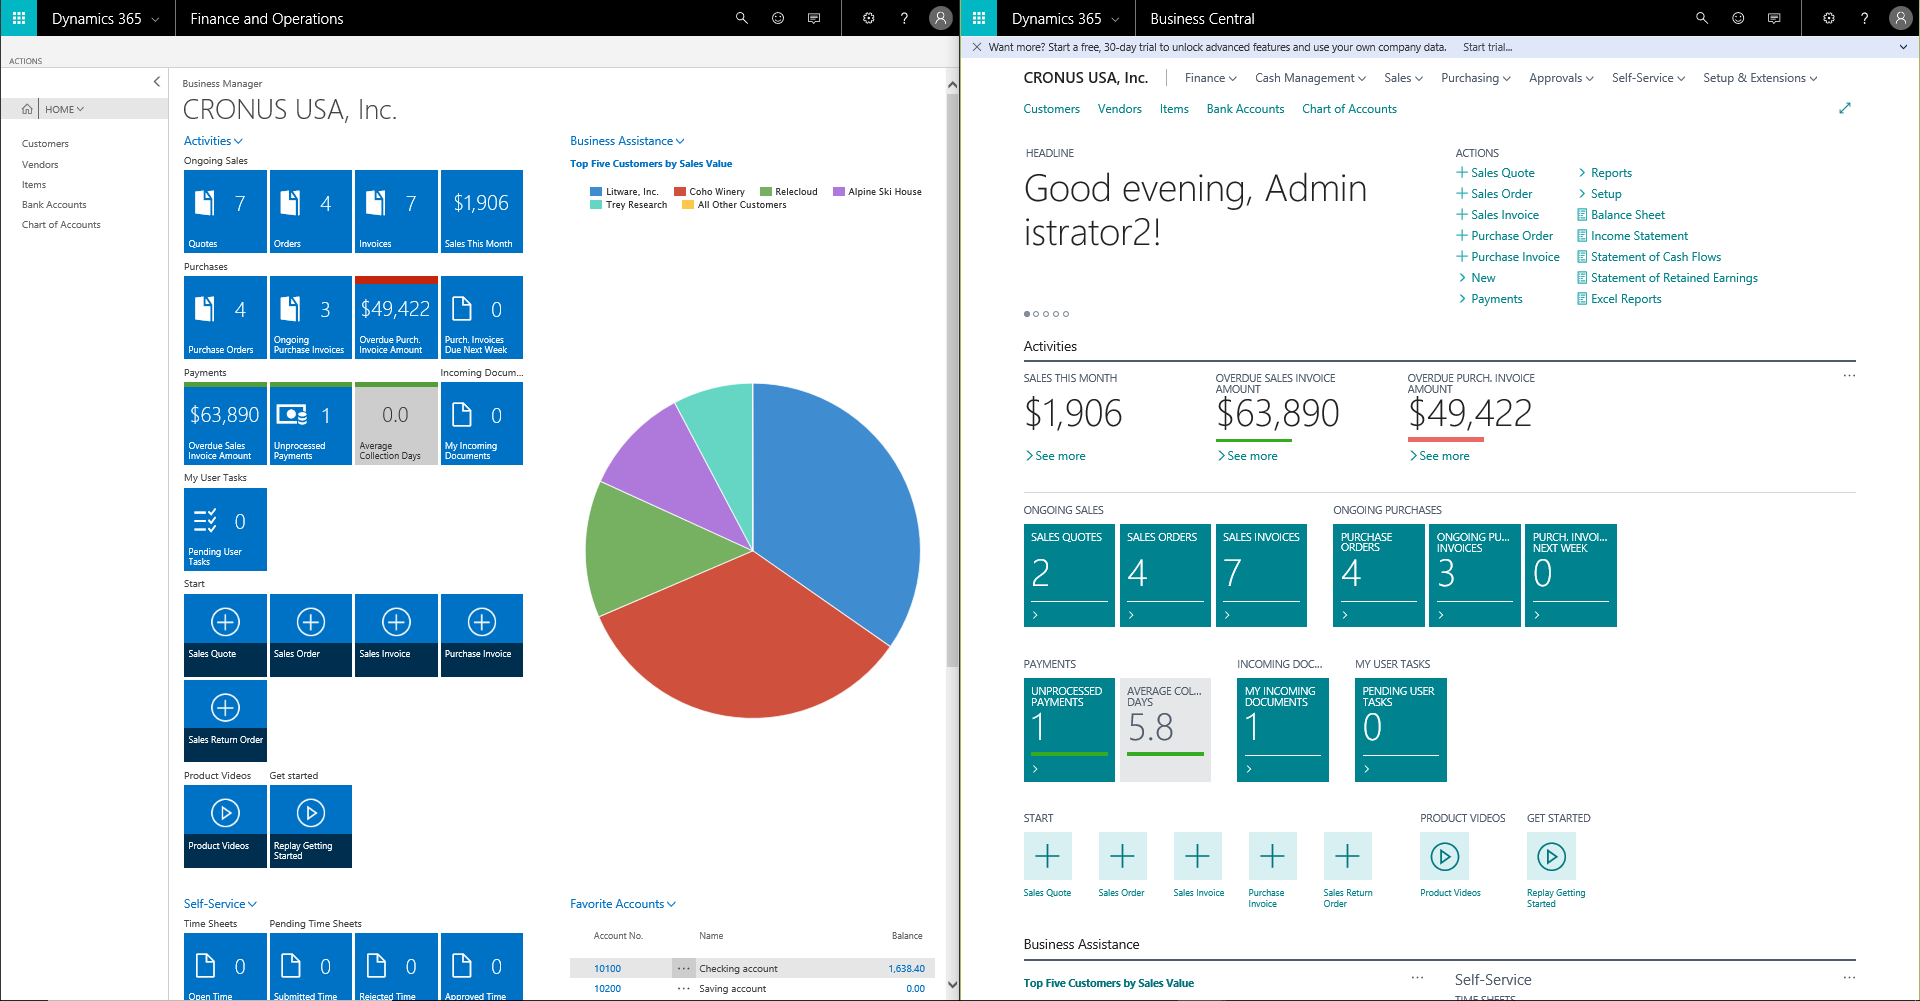Expand notification bar chevron at right
Screen dimensions: 1920x1001
[x=1903, y=47]
